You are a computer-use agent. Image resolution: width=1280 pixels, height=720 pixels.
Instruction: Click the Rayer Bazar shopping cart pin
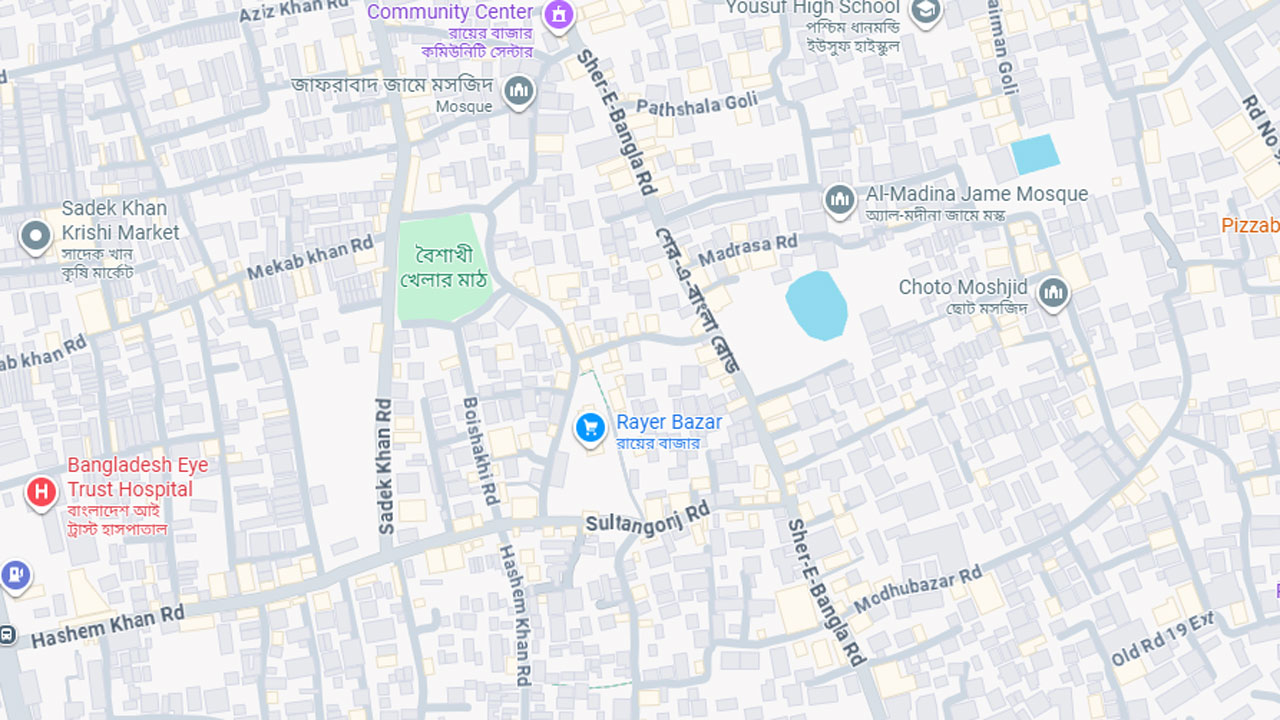590,429
